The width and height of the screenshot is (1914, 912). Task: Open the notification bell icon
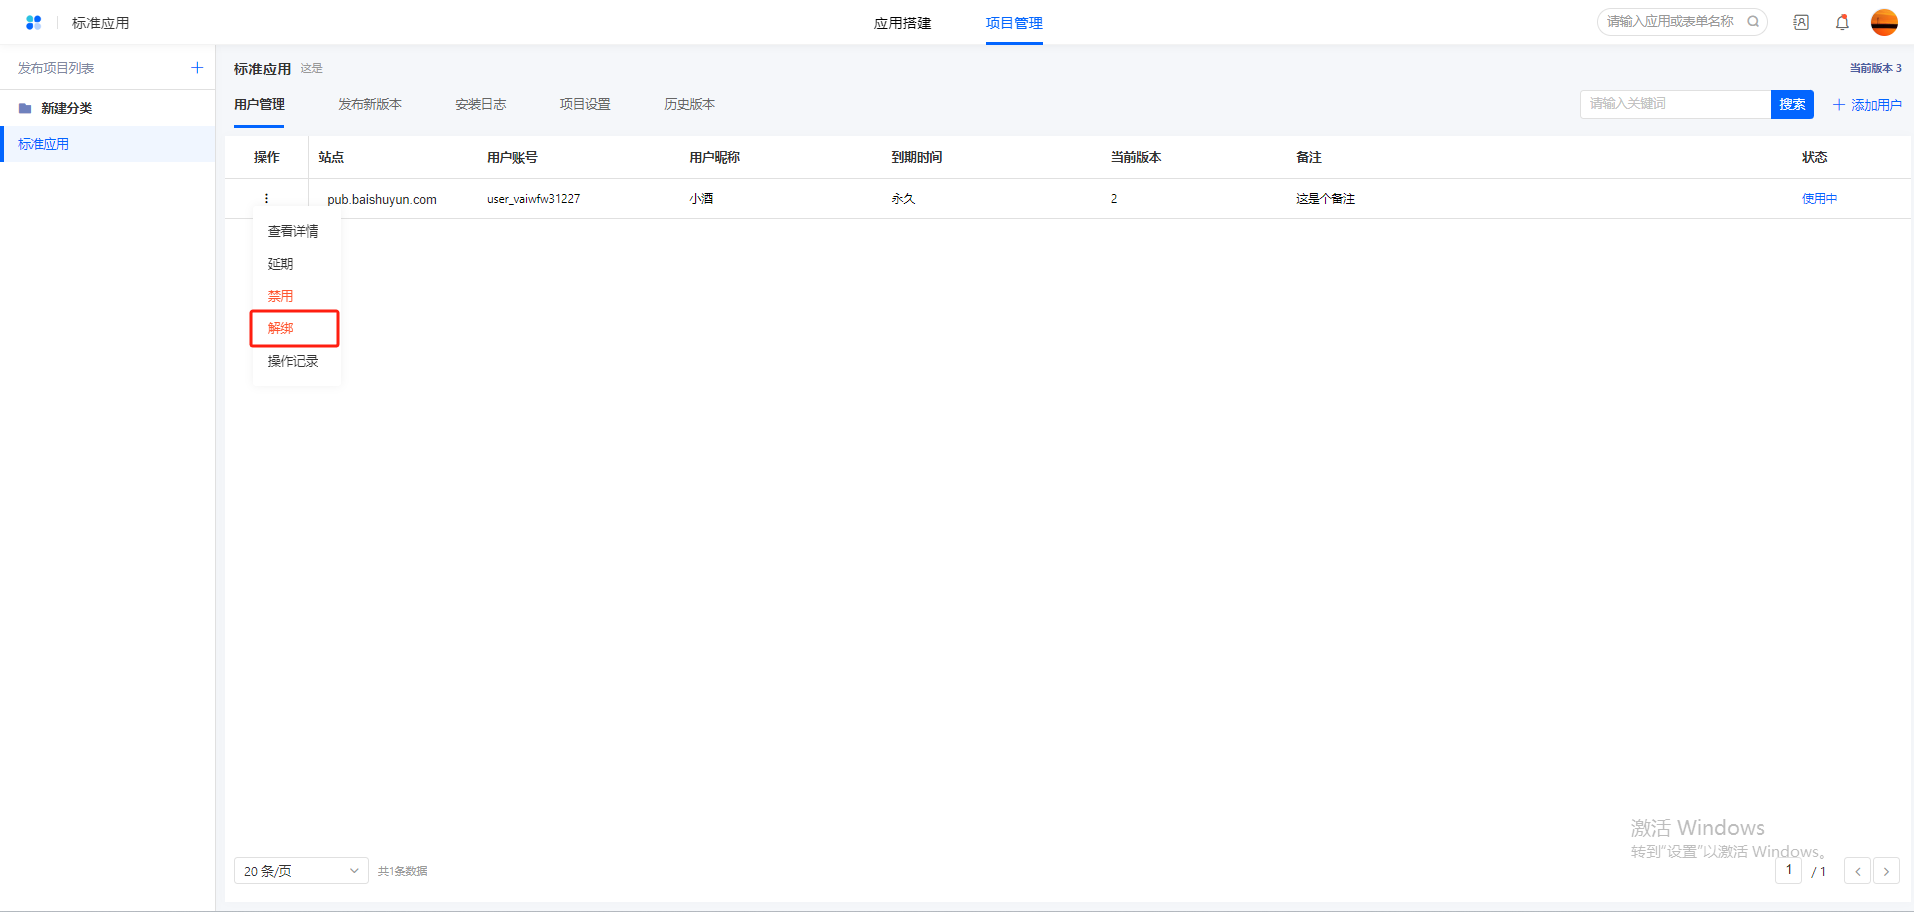tap(1842, 22)
